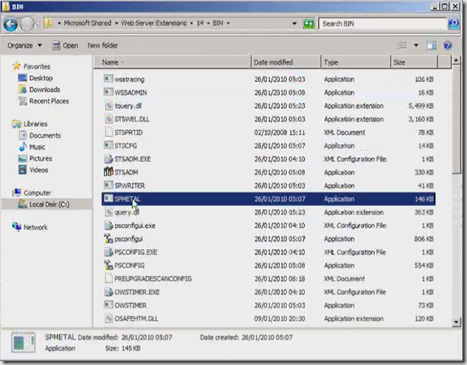467x365 pixels.
Task: Change view using the views icon
Action: point(402,45)
